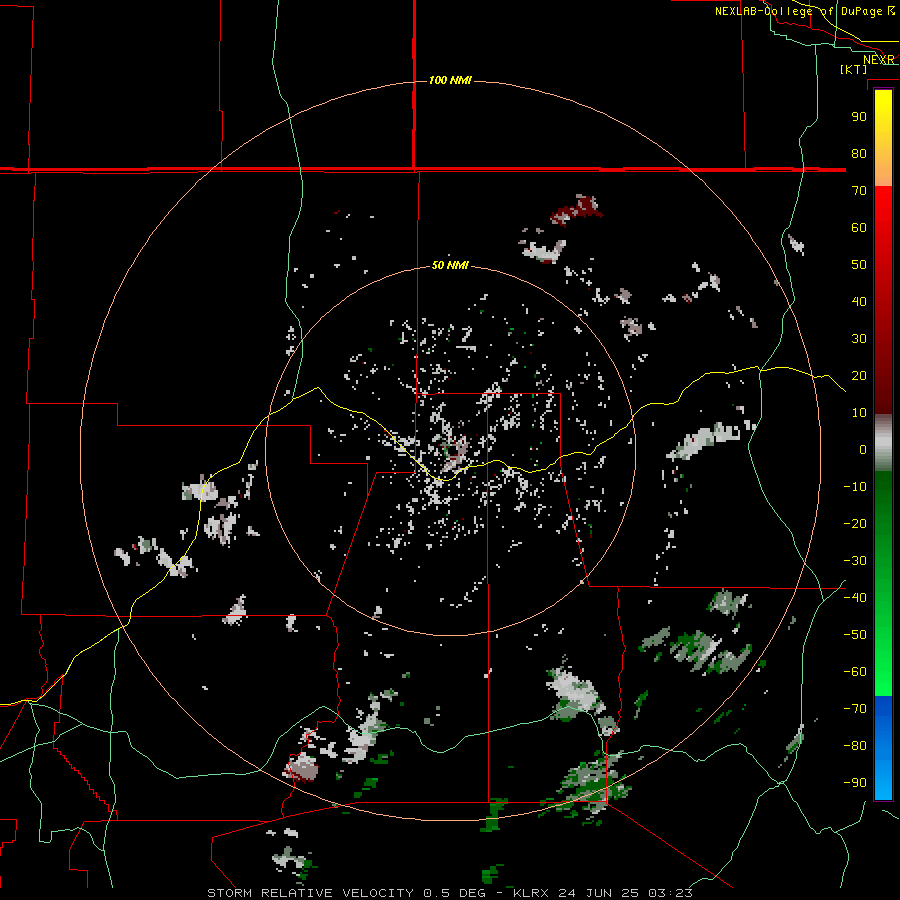Select the -40 scale value
The width and height of the screenshot is (900, 900).
click(855, 598)
